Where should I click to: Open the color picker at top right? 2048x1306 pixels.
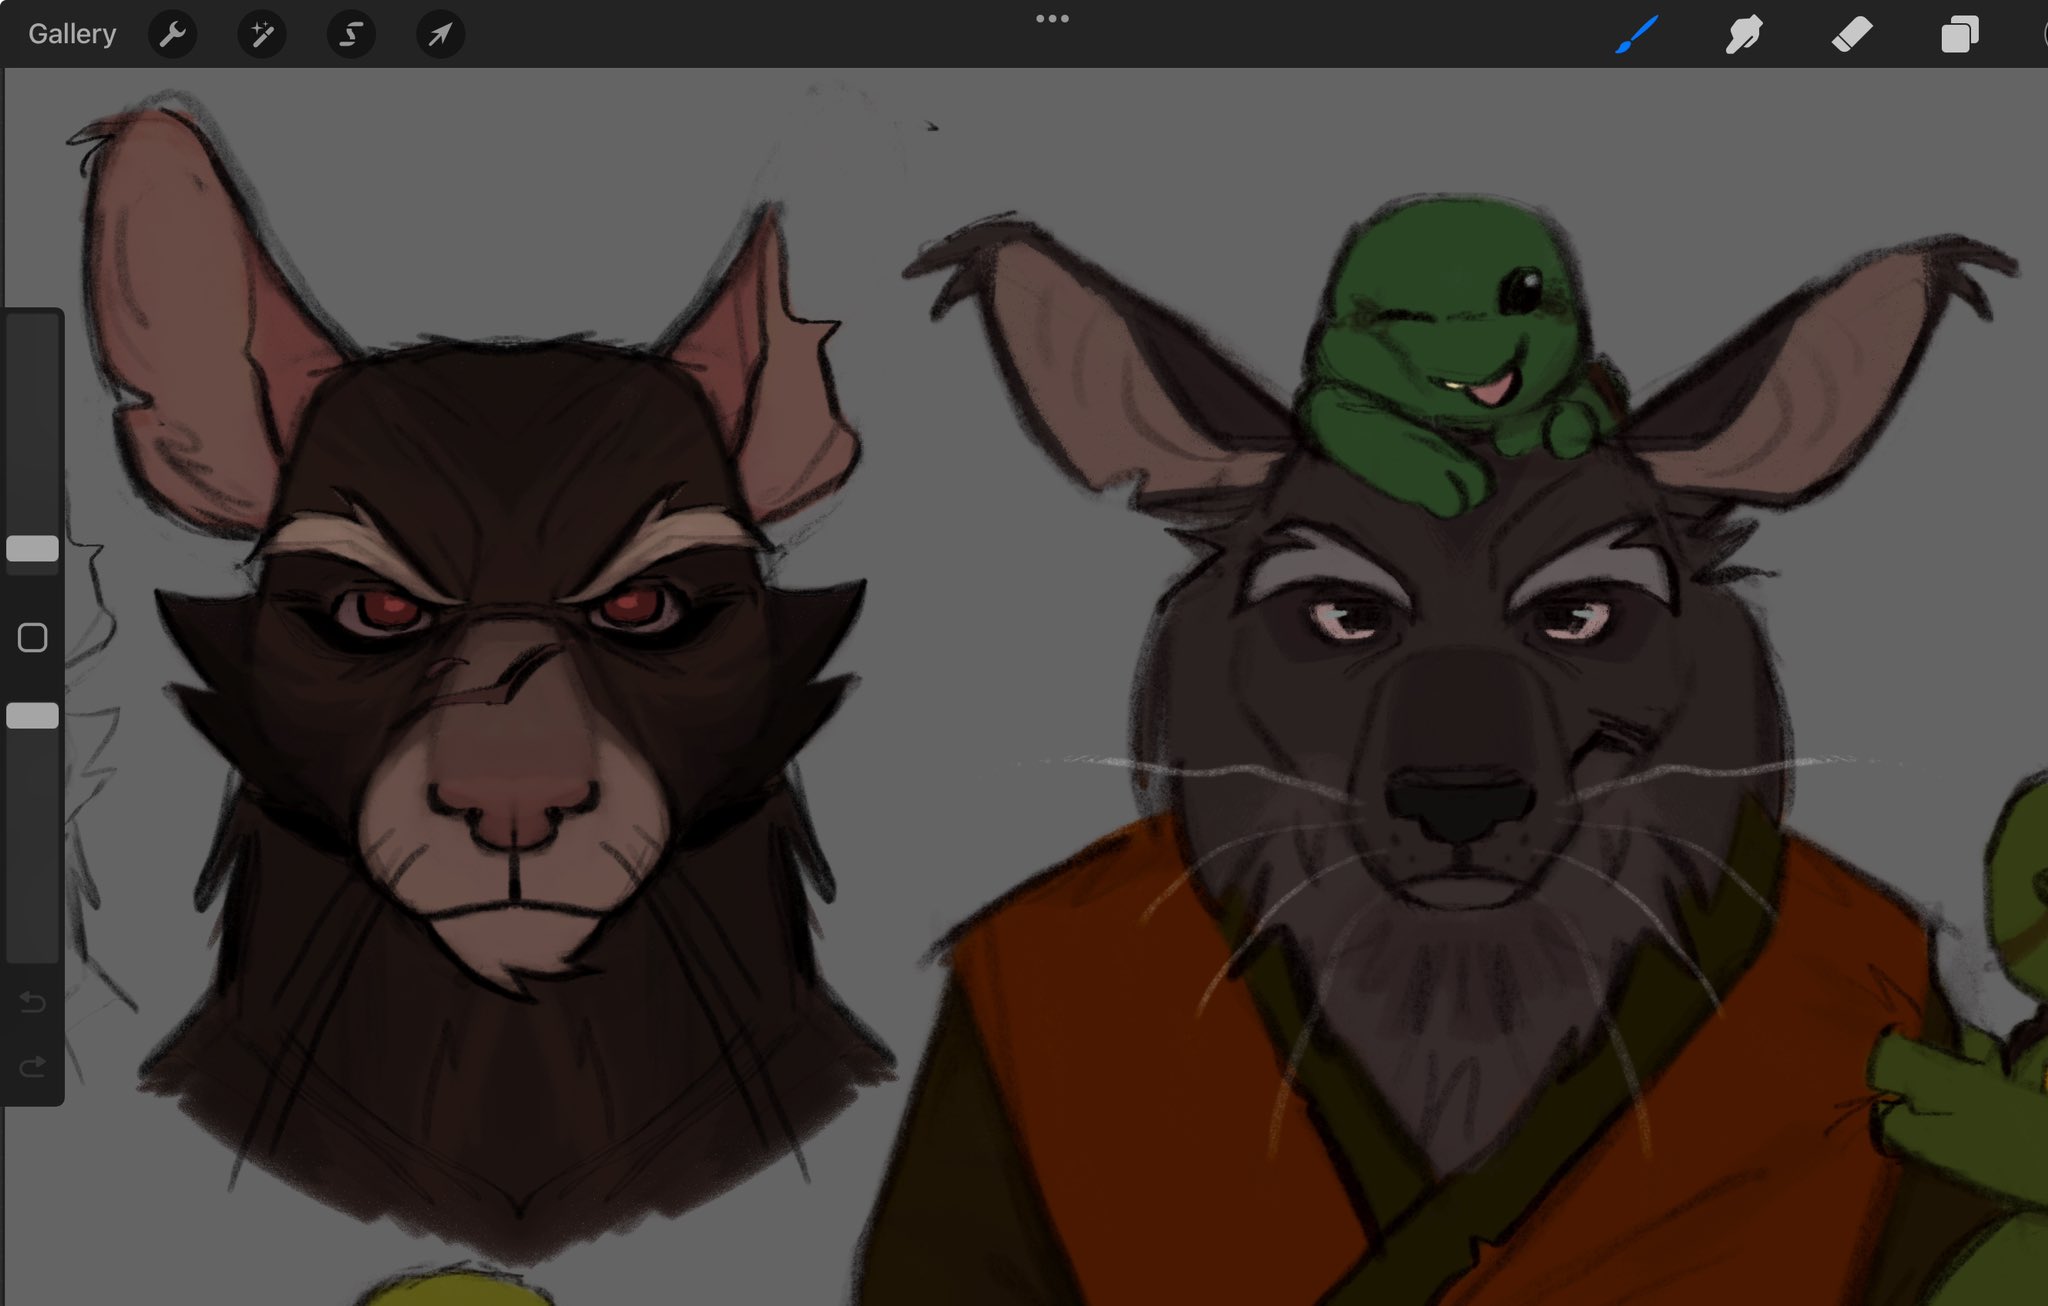2040,33
